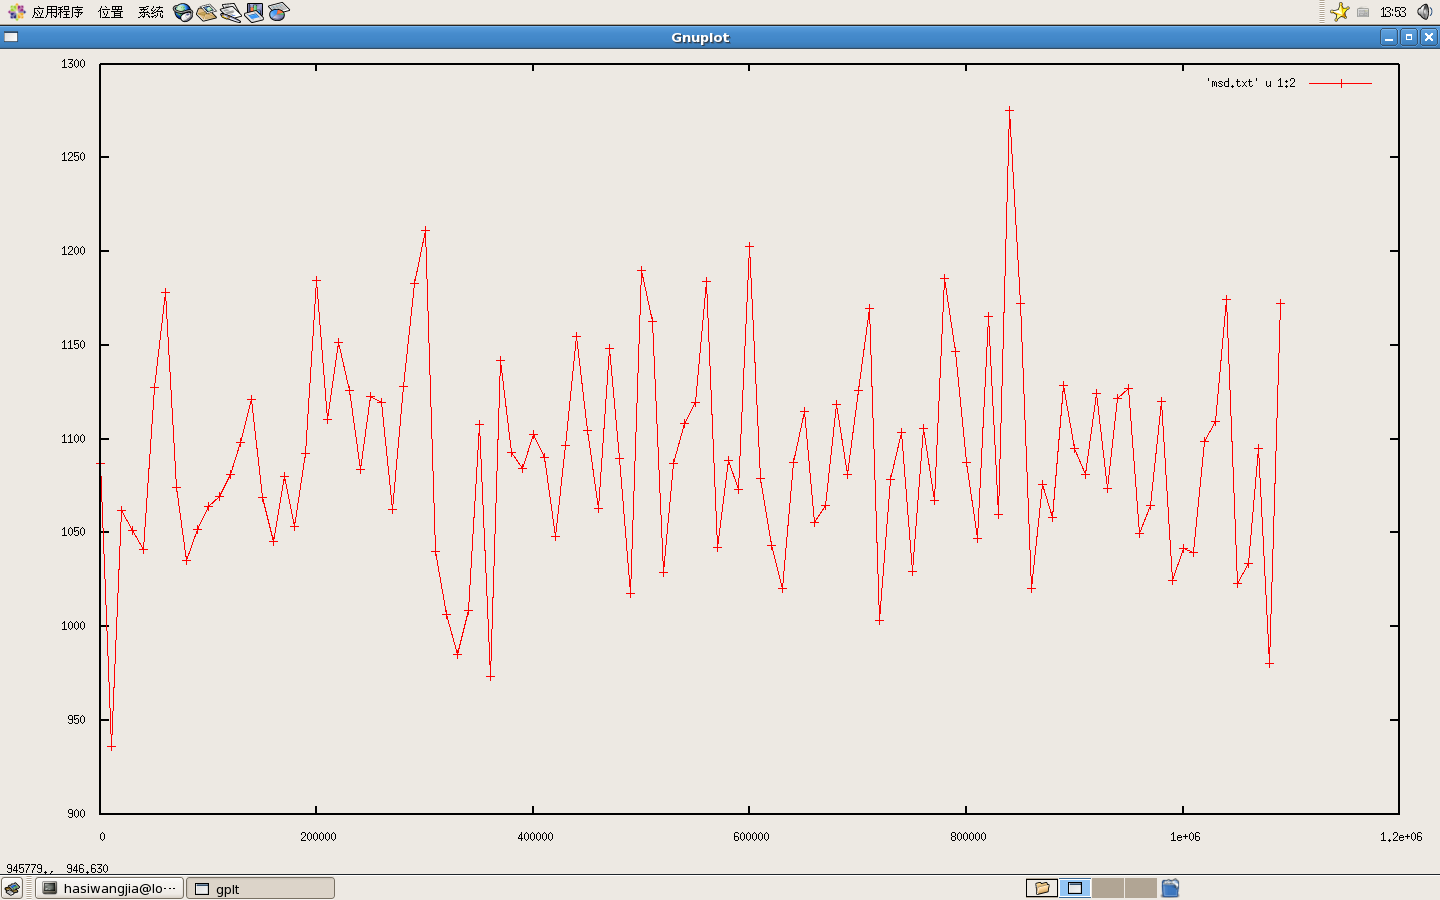The image size is (1440, 900).
Task: Switch to the second highlighted workspace
Action: pyautogui.click(x=1075, y=888)
